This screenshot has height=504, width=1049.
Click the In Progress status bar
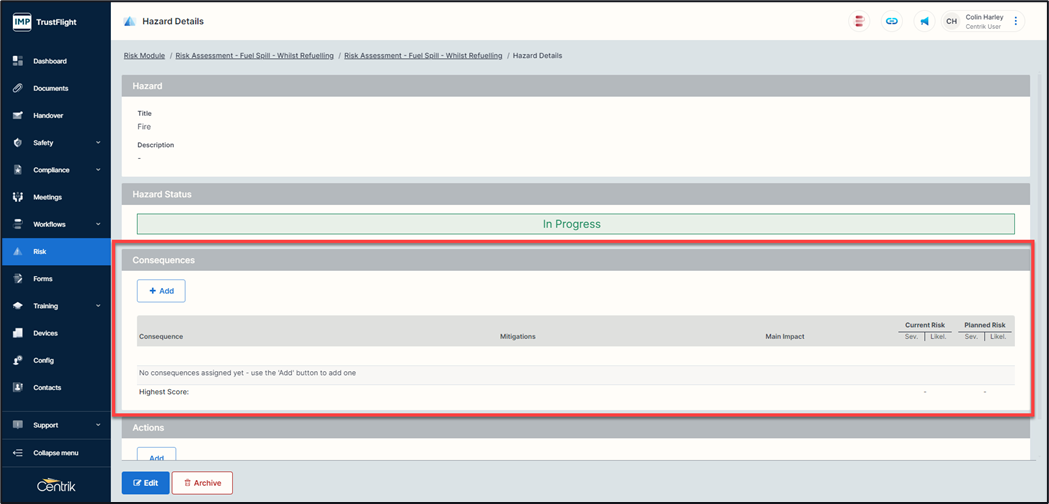575,224
